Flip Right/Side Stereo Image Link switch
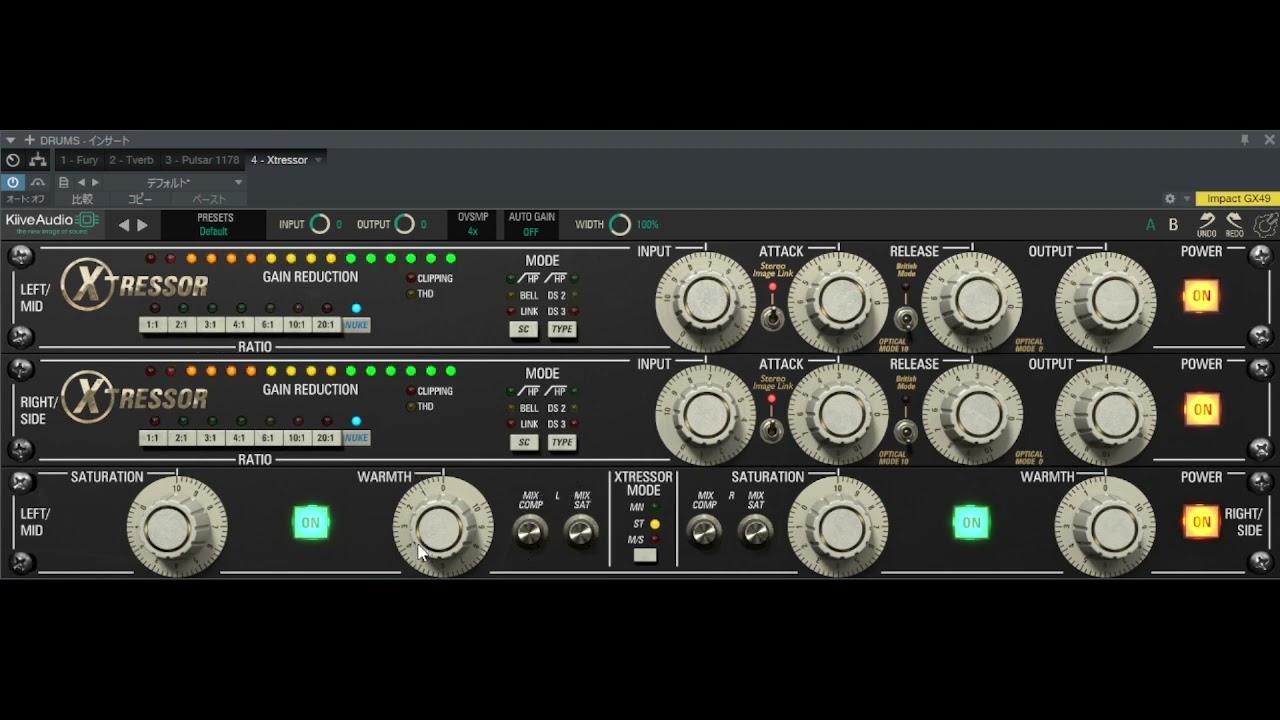 771,431
